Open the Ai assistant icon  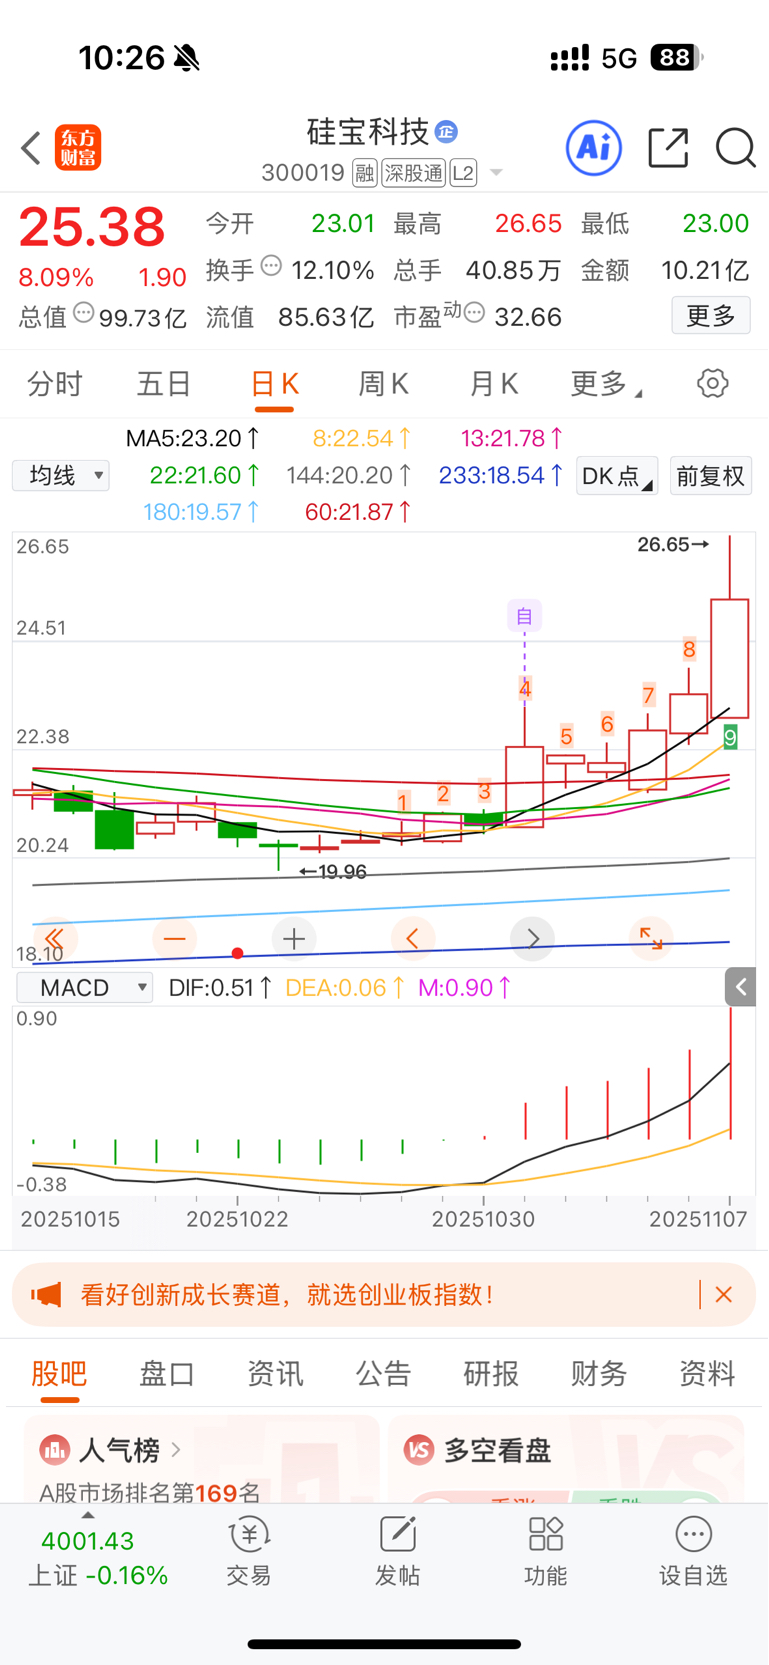[x=594, y=148]
